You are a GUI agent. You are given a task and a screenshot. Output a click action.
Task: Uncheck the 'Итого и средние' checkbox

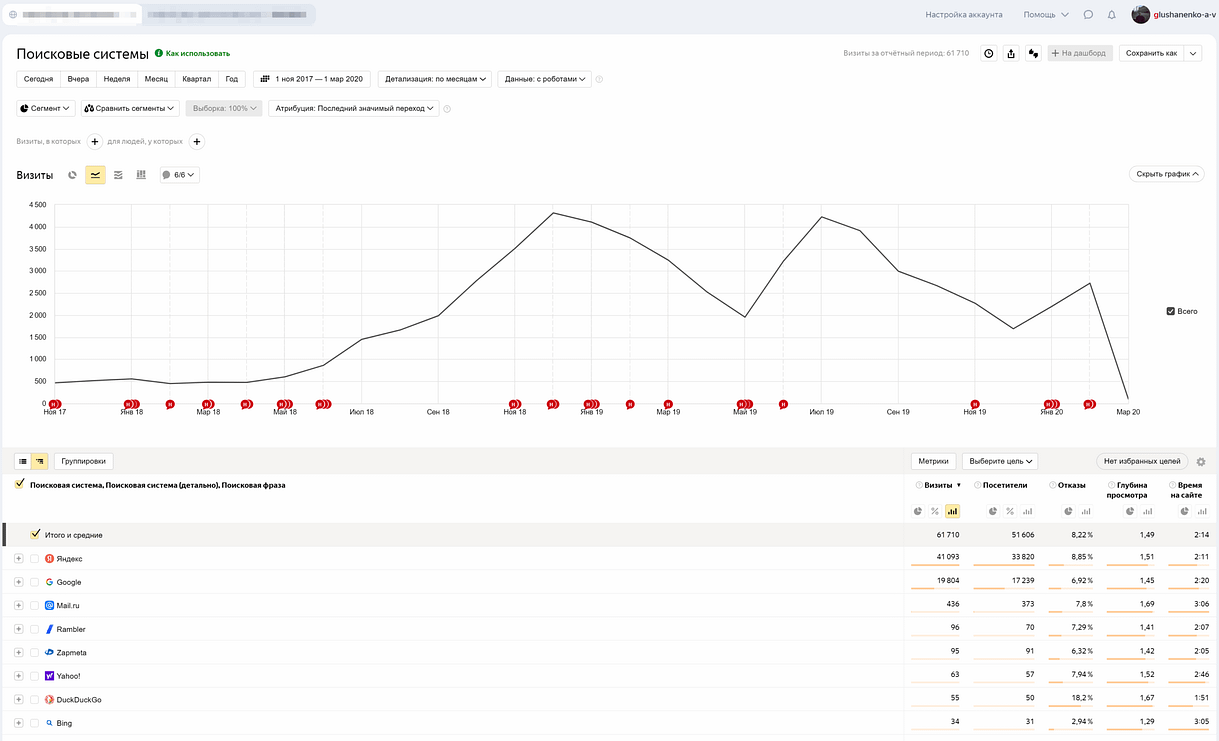36,535
